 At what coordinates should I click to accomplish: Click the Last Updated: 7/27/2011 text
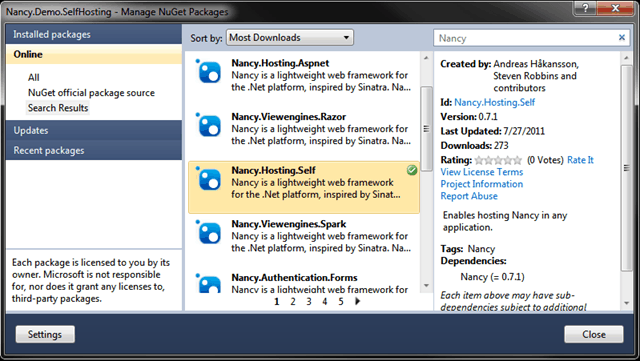point(493,131)
